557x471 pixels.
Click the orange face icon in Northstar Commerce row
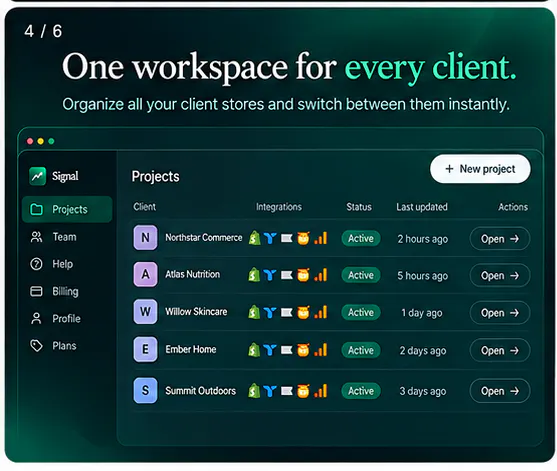[303, 238]
